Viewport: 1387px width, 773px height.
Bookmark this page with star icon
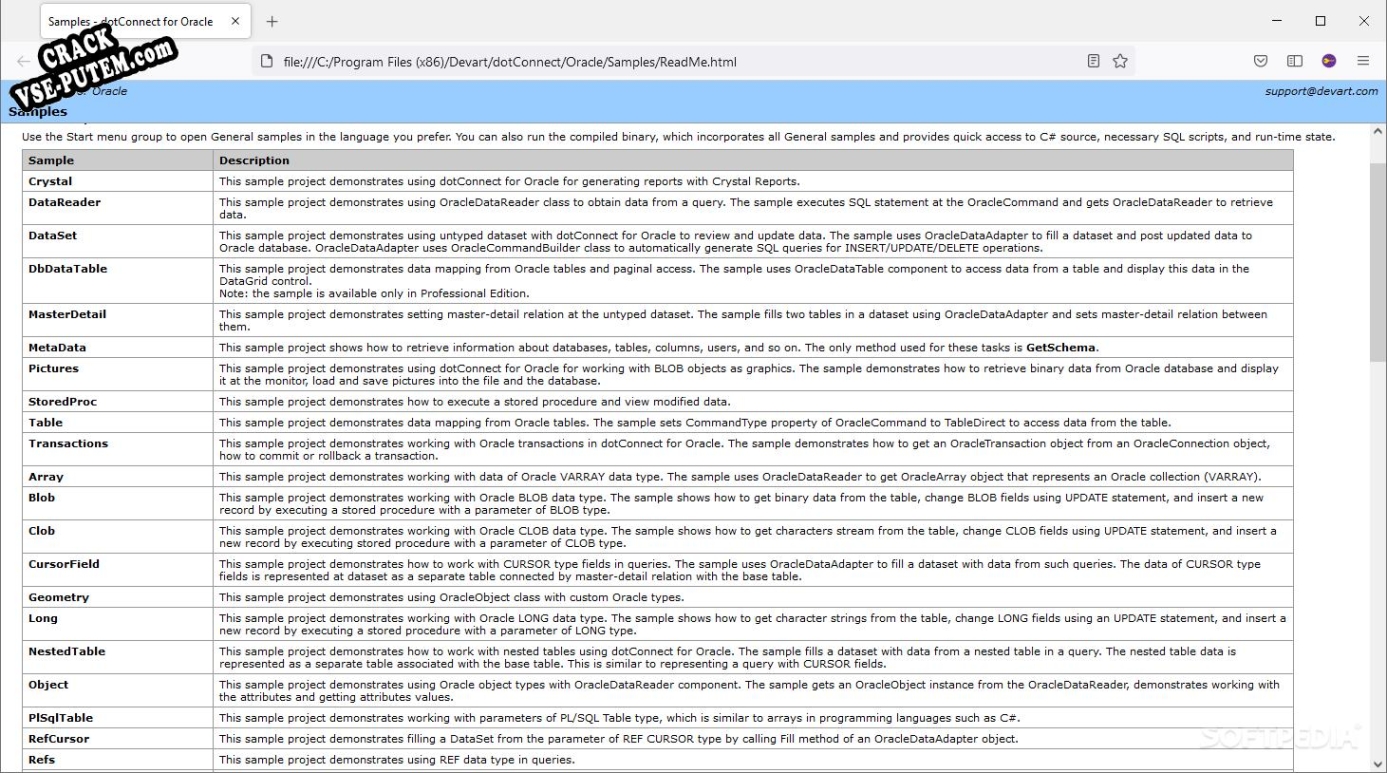(x=1120, y=61)
